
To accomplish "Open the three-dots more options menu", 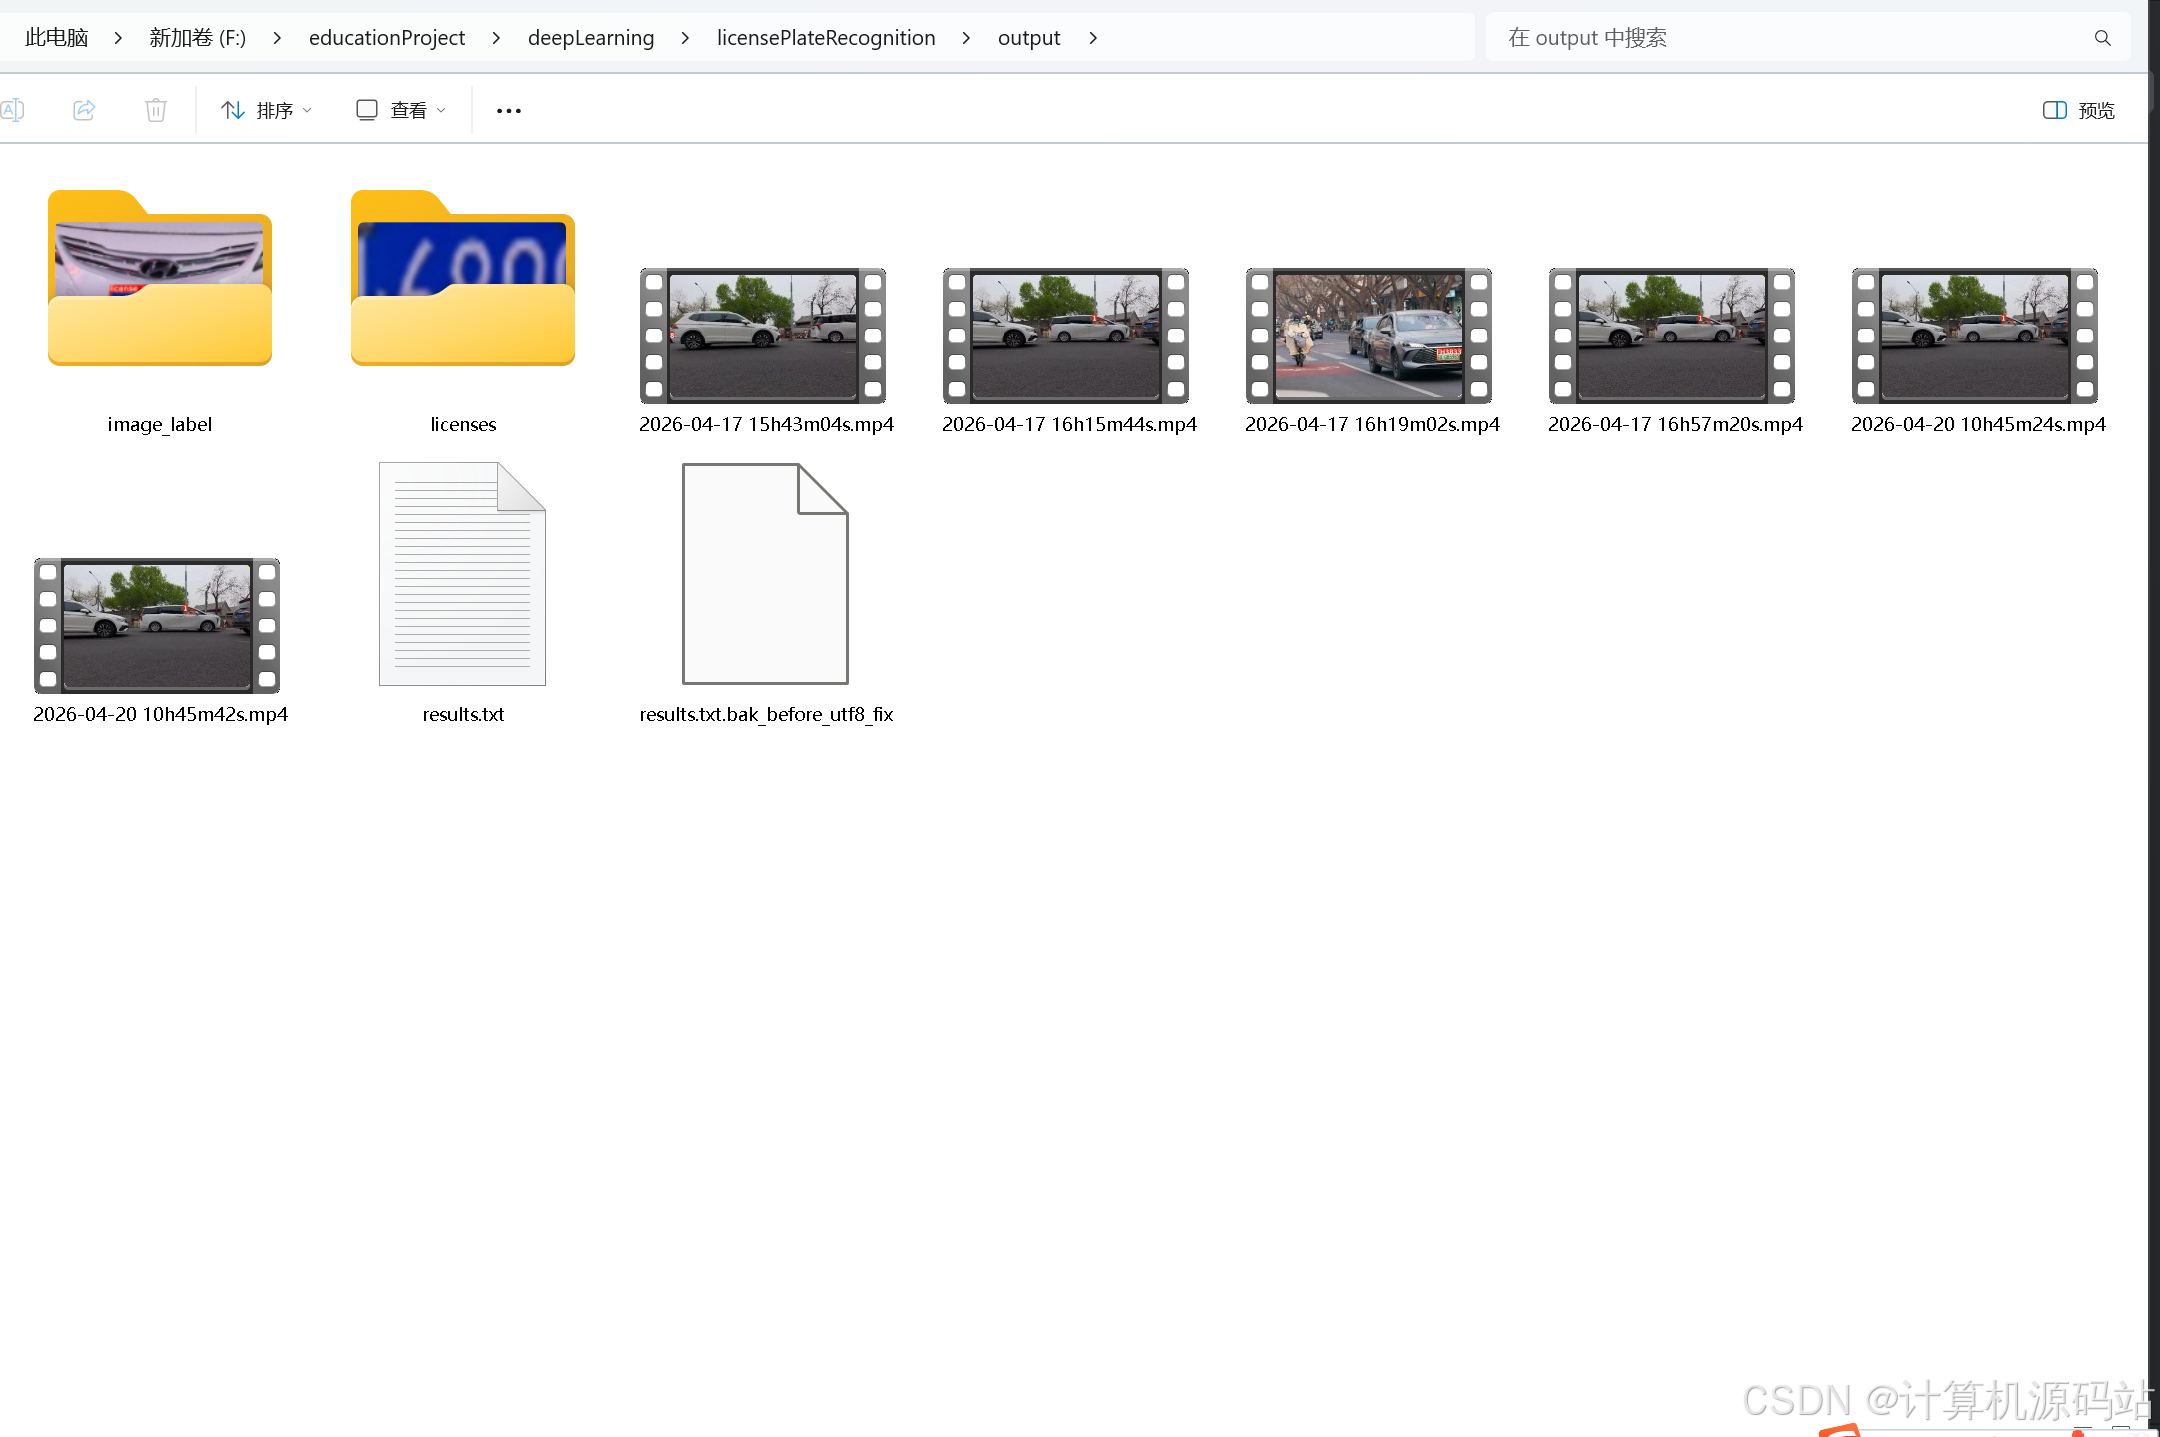I will point(508,111).
